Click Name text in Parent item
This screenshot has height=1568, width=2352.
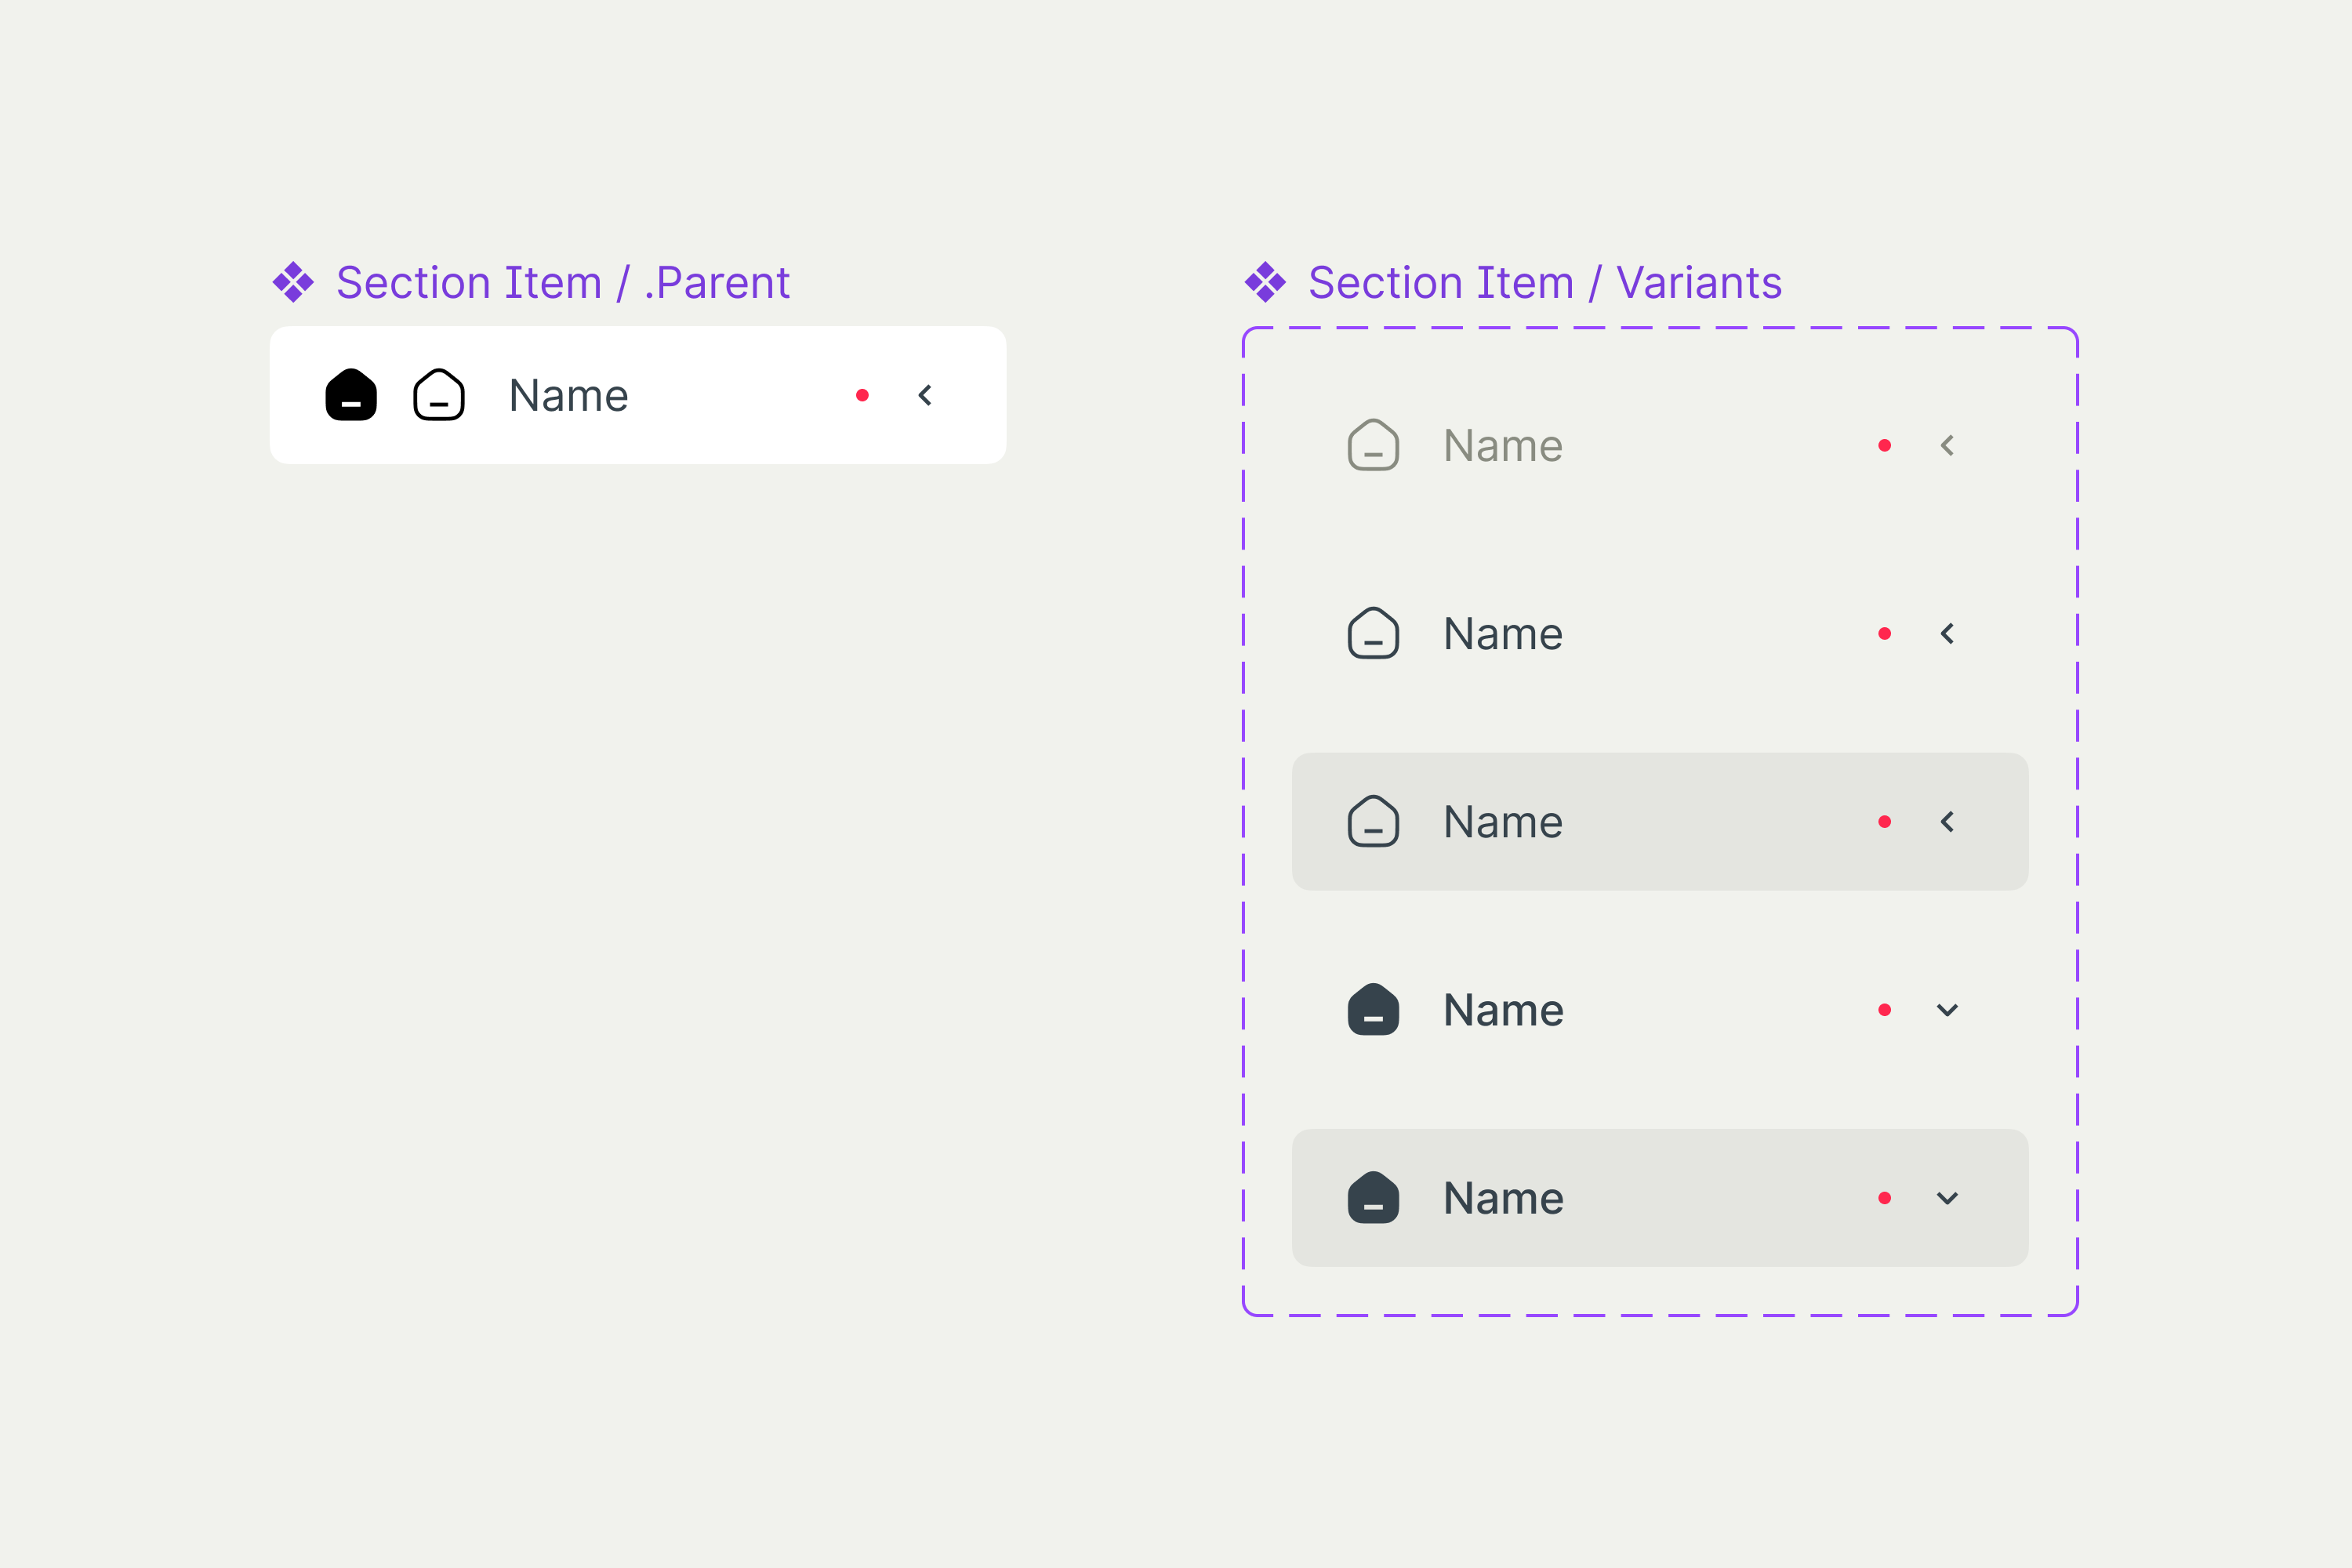tap(568, 395)
